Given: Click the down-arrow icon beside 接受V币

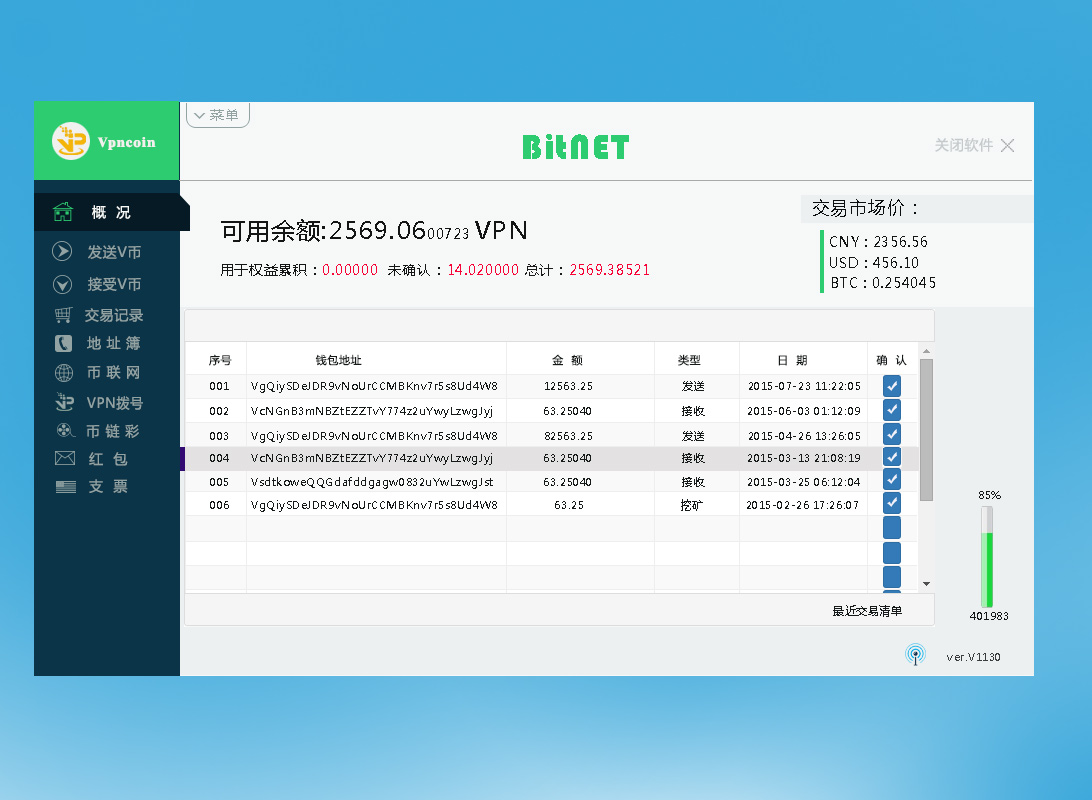Looking at the screenshot, I should tap(63, 284).
